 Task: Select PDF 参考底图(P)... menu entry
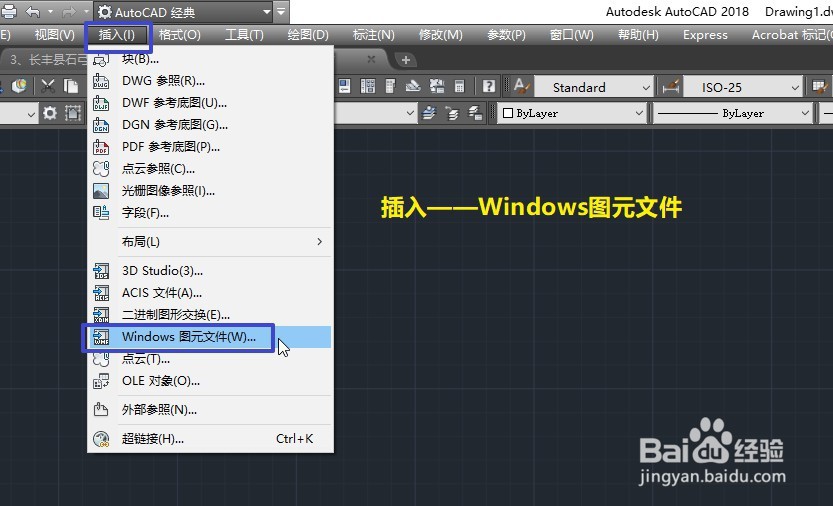210,147
